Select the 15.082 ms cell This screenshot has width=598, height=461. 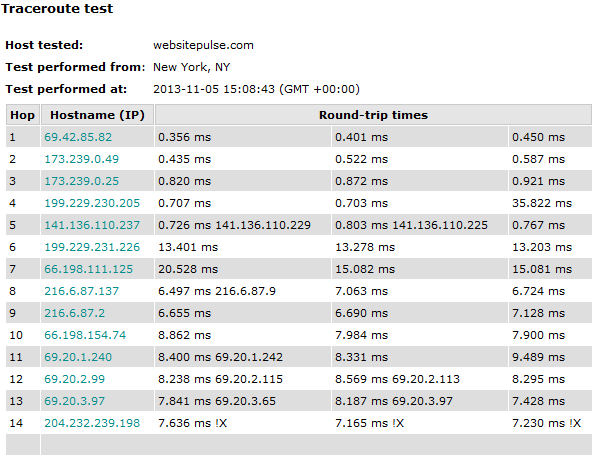coord(420,269)
